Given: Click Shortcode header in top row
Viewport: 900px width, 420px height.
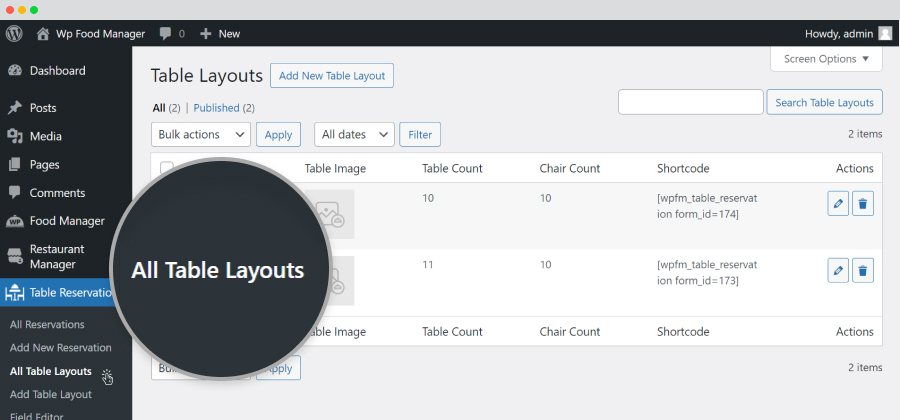Looking at the screenshot, I should pos(683,168).
